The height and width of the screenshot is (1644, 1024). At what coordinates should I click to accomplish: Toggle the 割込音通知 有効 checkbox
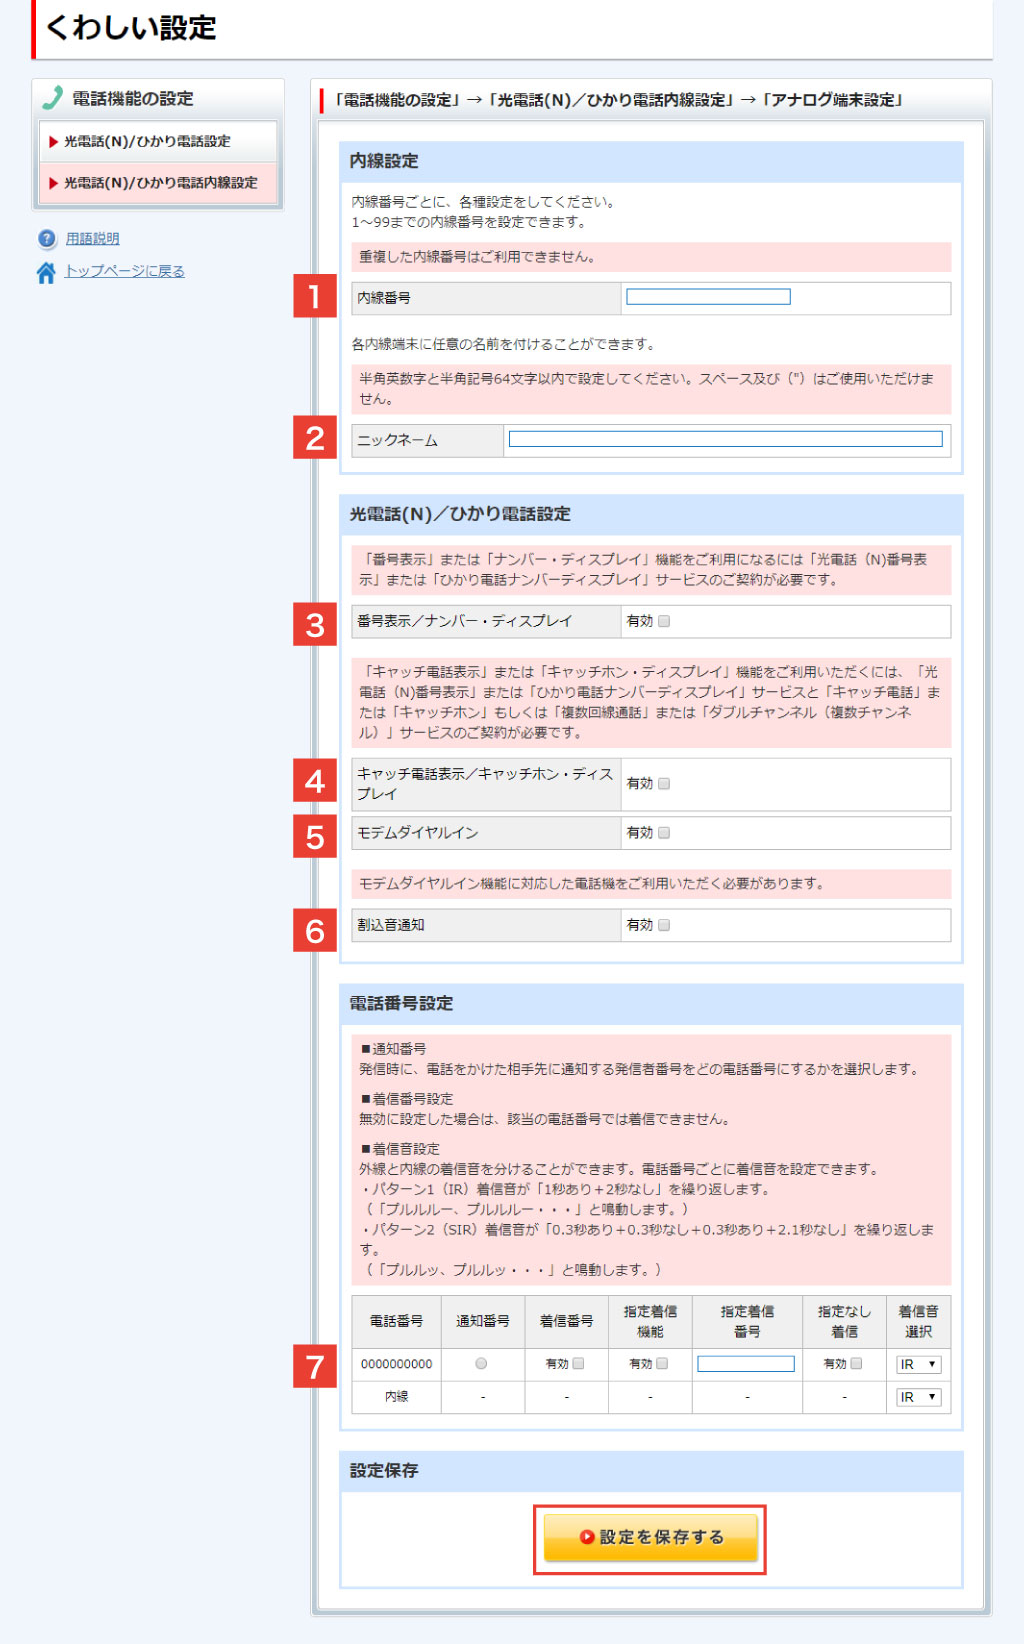tap(664, 925)
